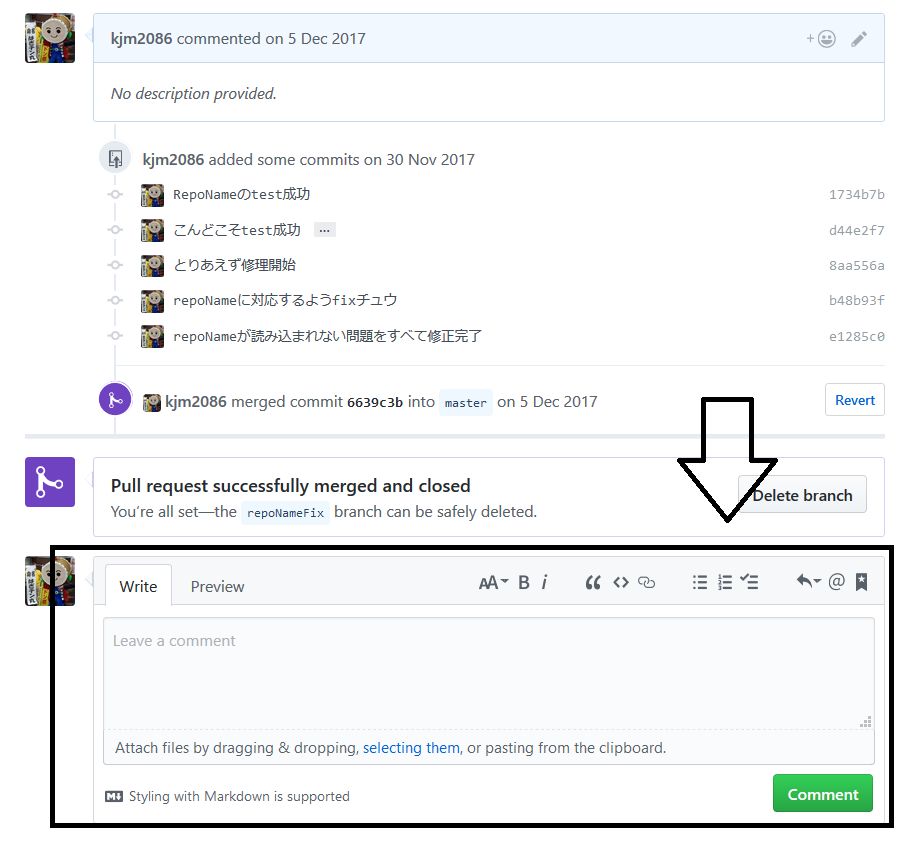Screen dimensions: 903x851
Task: Open commit hash 1734b7b
Action: pos(856,195)
